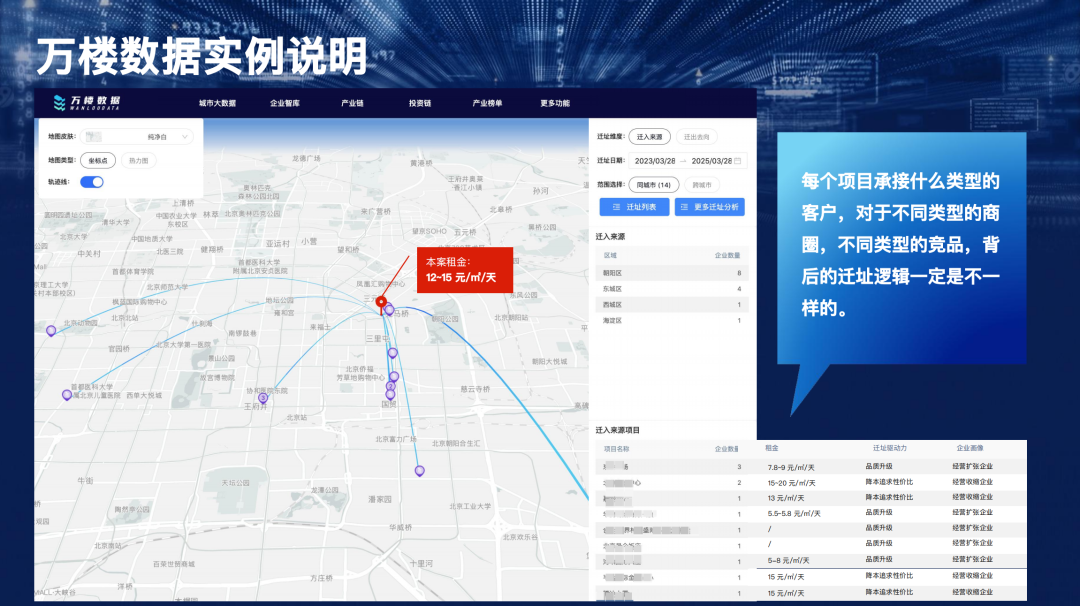The height and width of the screenshot is (606, 1080).
Task: Open the 投资链 menu item
Action: 420,102
